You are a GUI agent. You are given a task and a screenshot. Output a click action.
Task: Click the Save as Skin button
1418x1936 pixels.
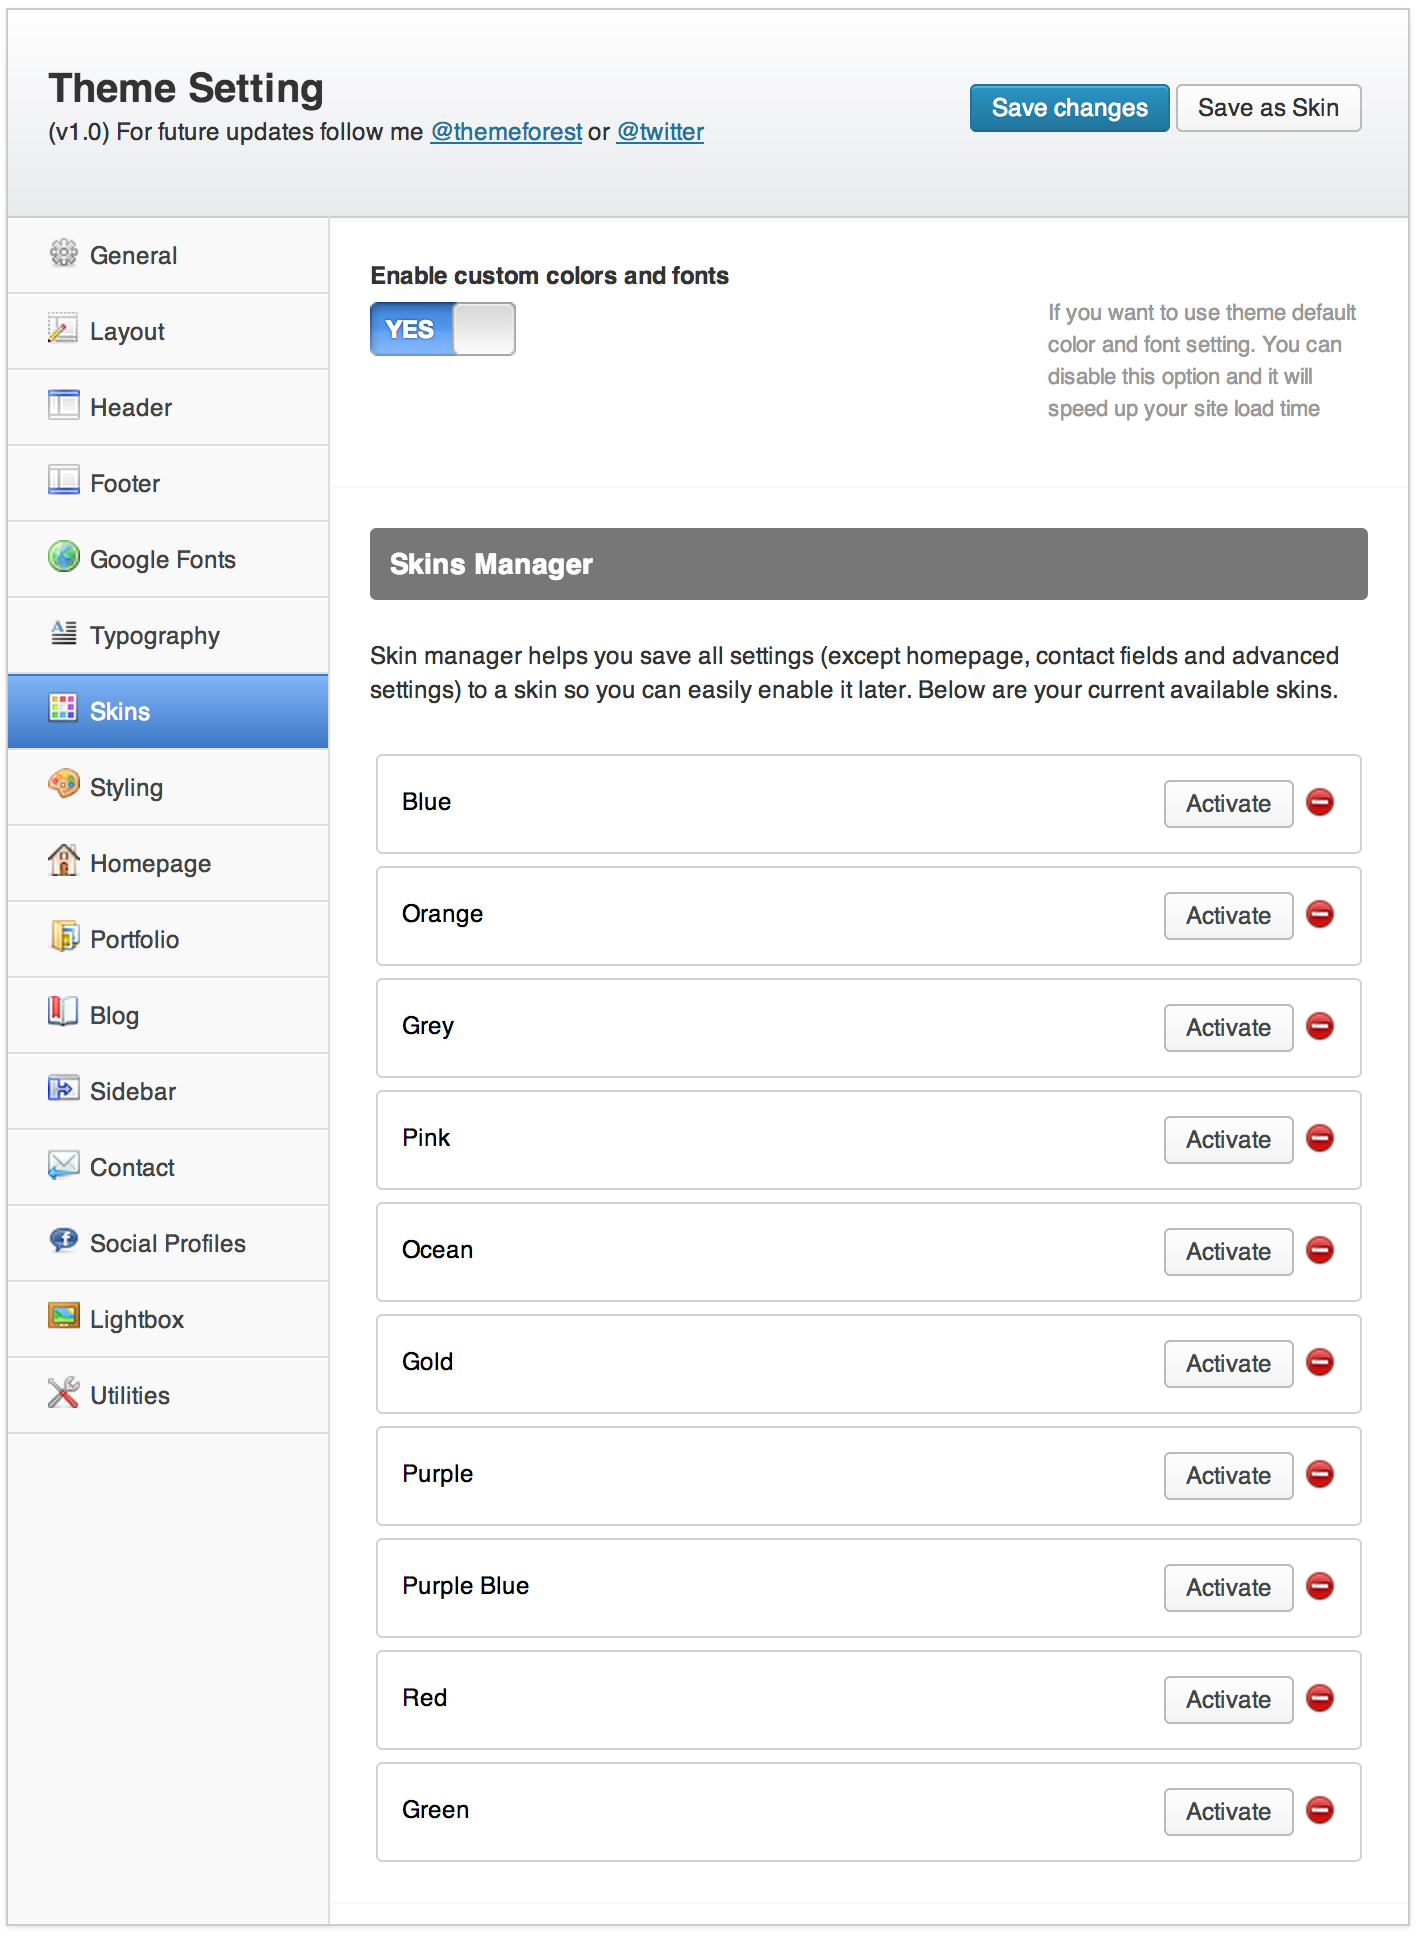(x=1267, y=108)
